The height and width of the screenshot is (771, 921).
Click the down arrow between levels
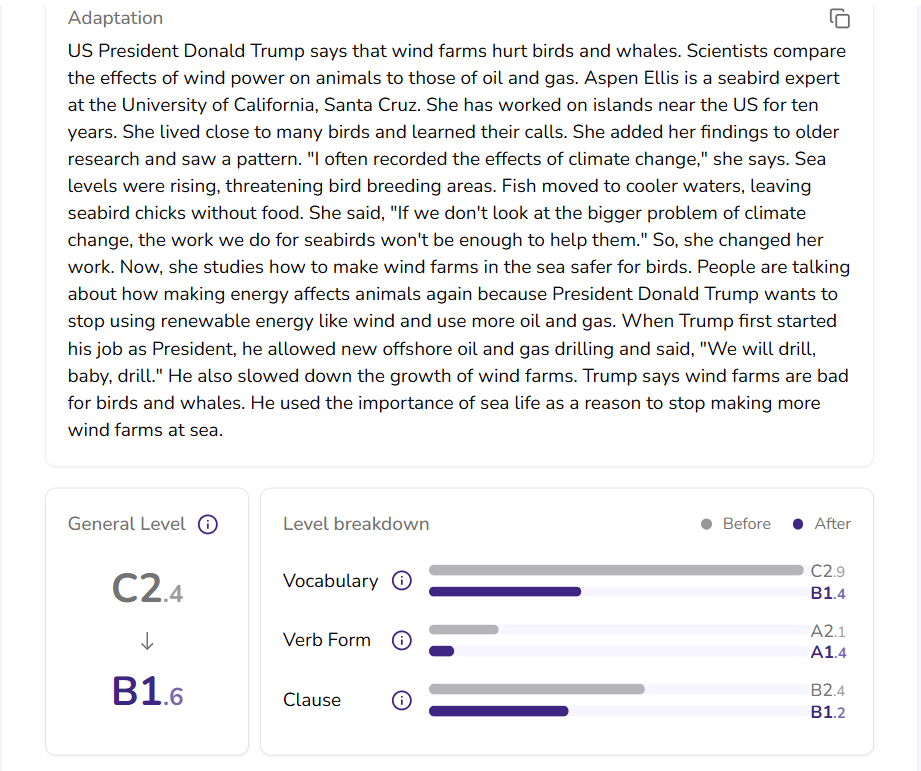point(147,641)
